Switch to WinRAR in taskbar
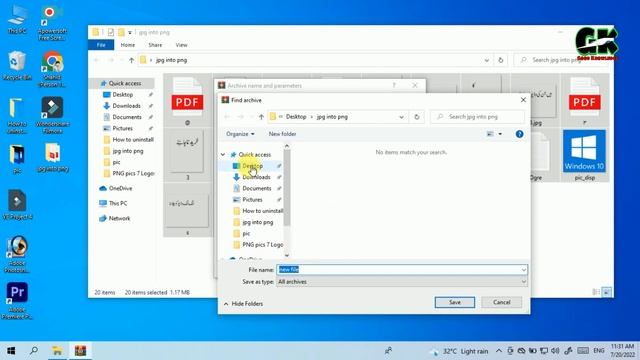 (80, 351)
